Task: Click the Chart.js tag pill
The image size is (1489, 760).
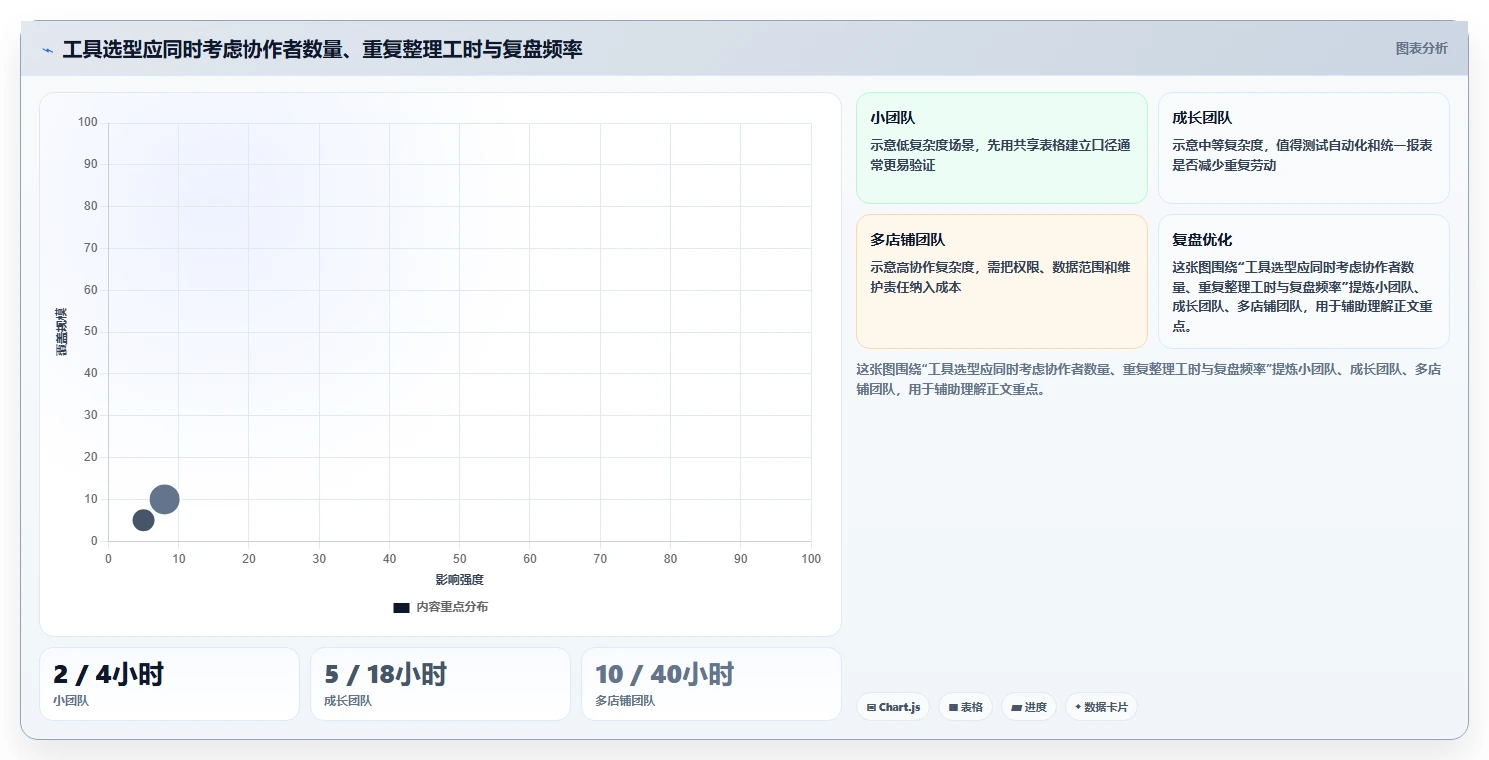Action: click(893, 707)
